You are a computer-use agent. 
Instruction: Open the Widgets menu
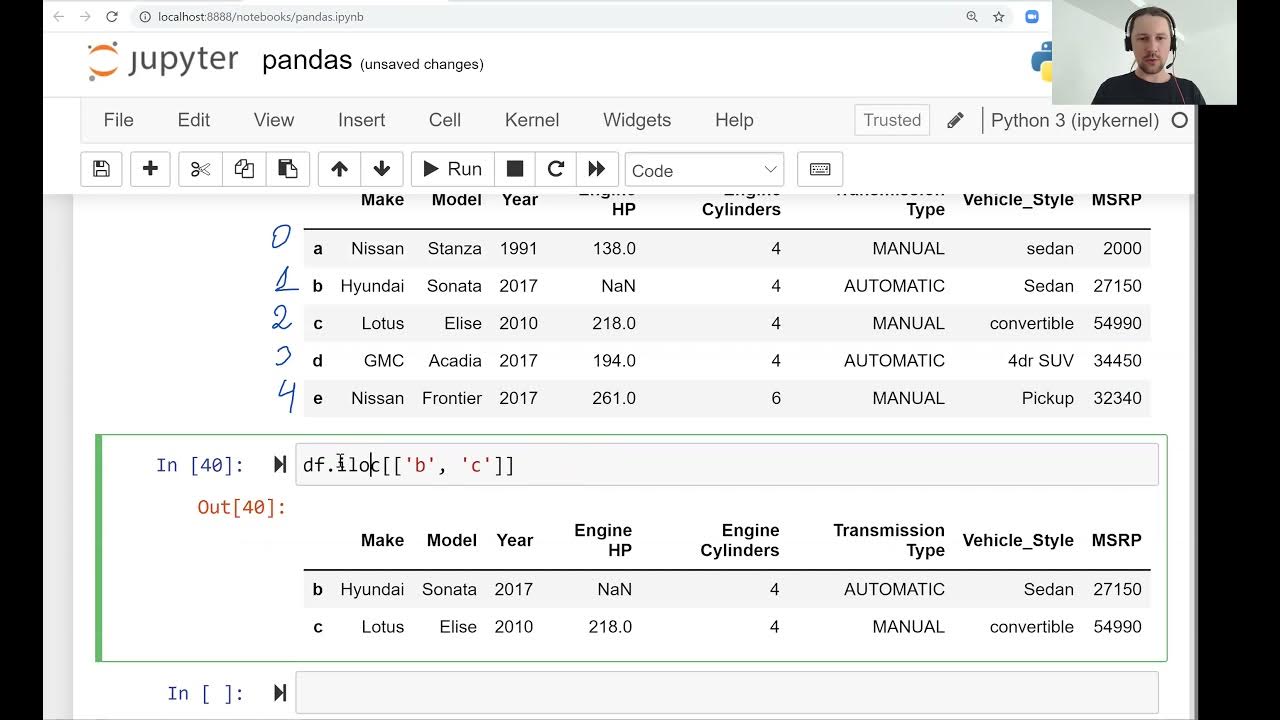[637, 120]
